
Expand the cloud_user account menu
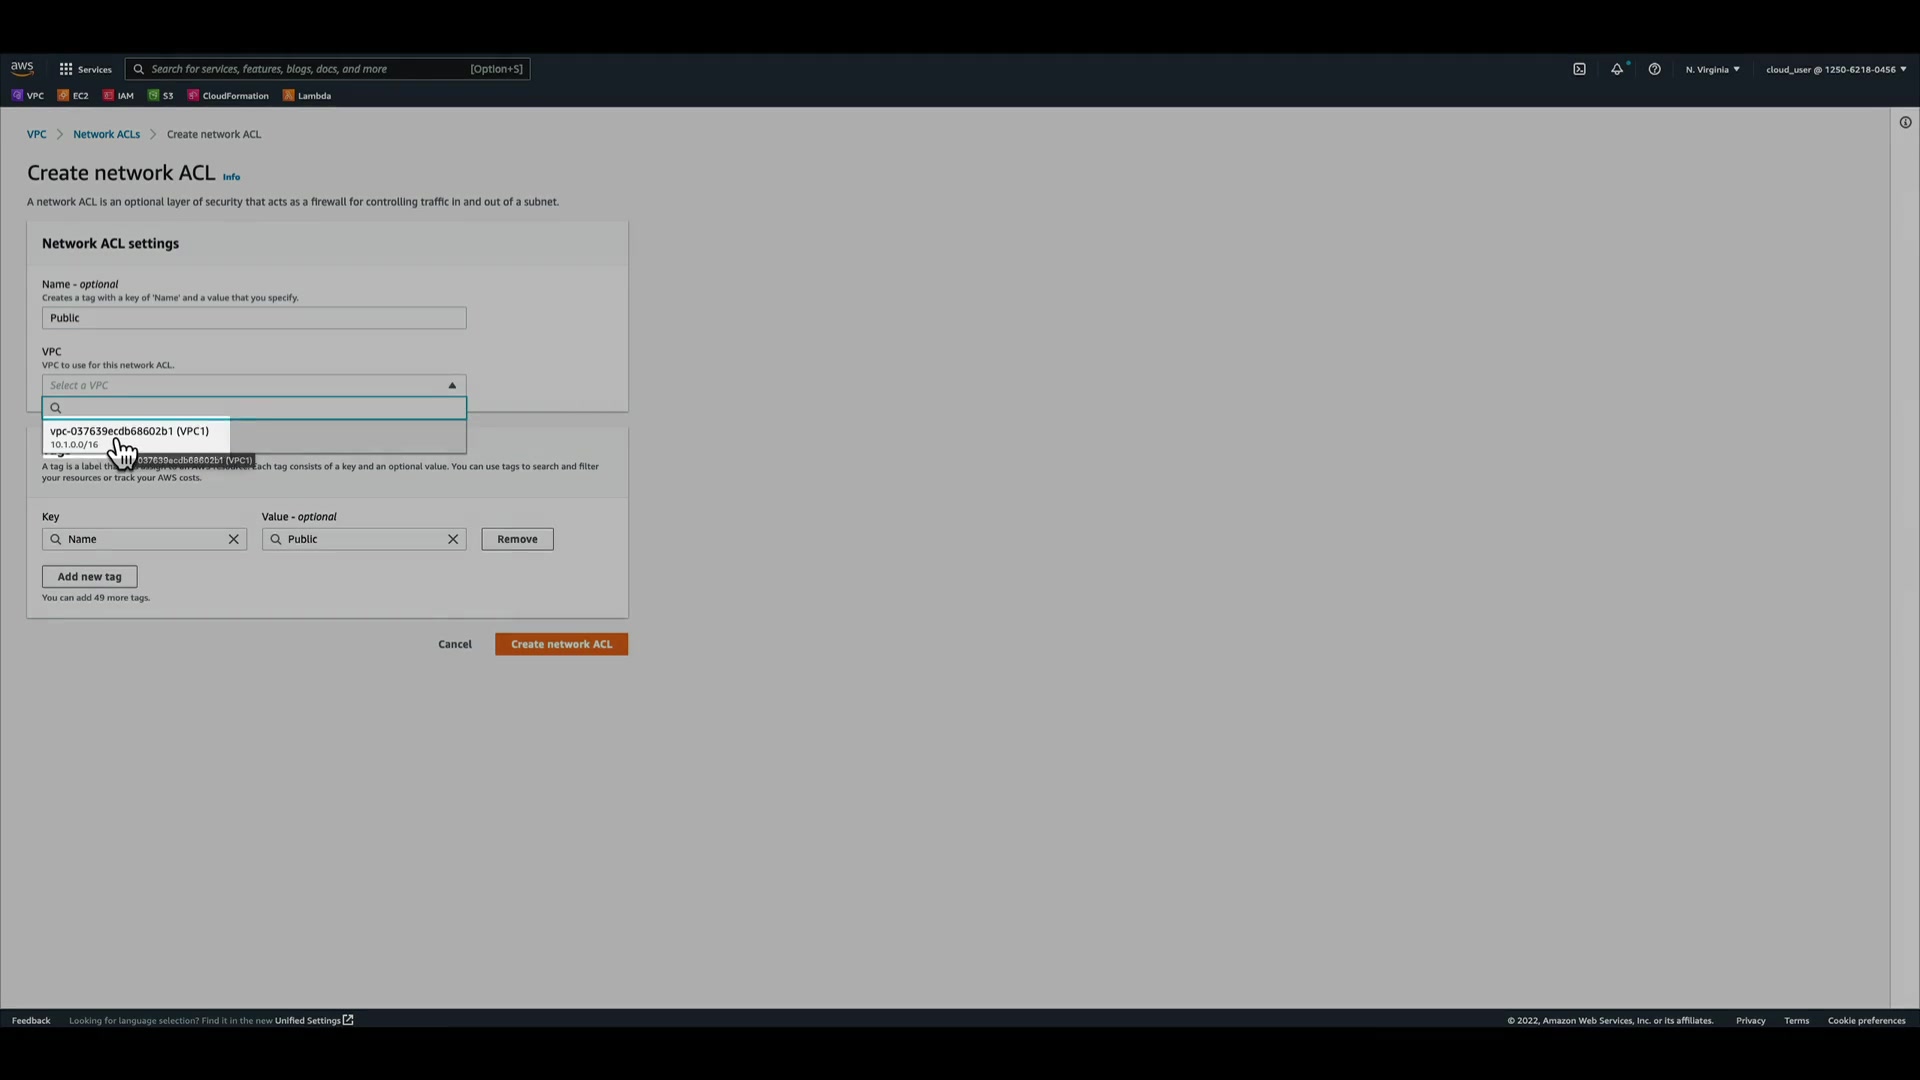(1835, 69)
